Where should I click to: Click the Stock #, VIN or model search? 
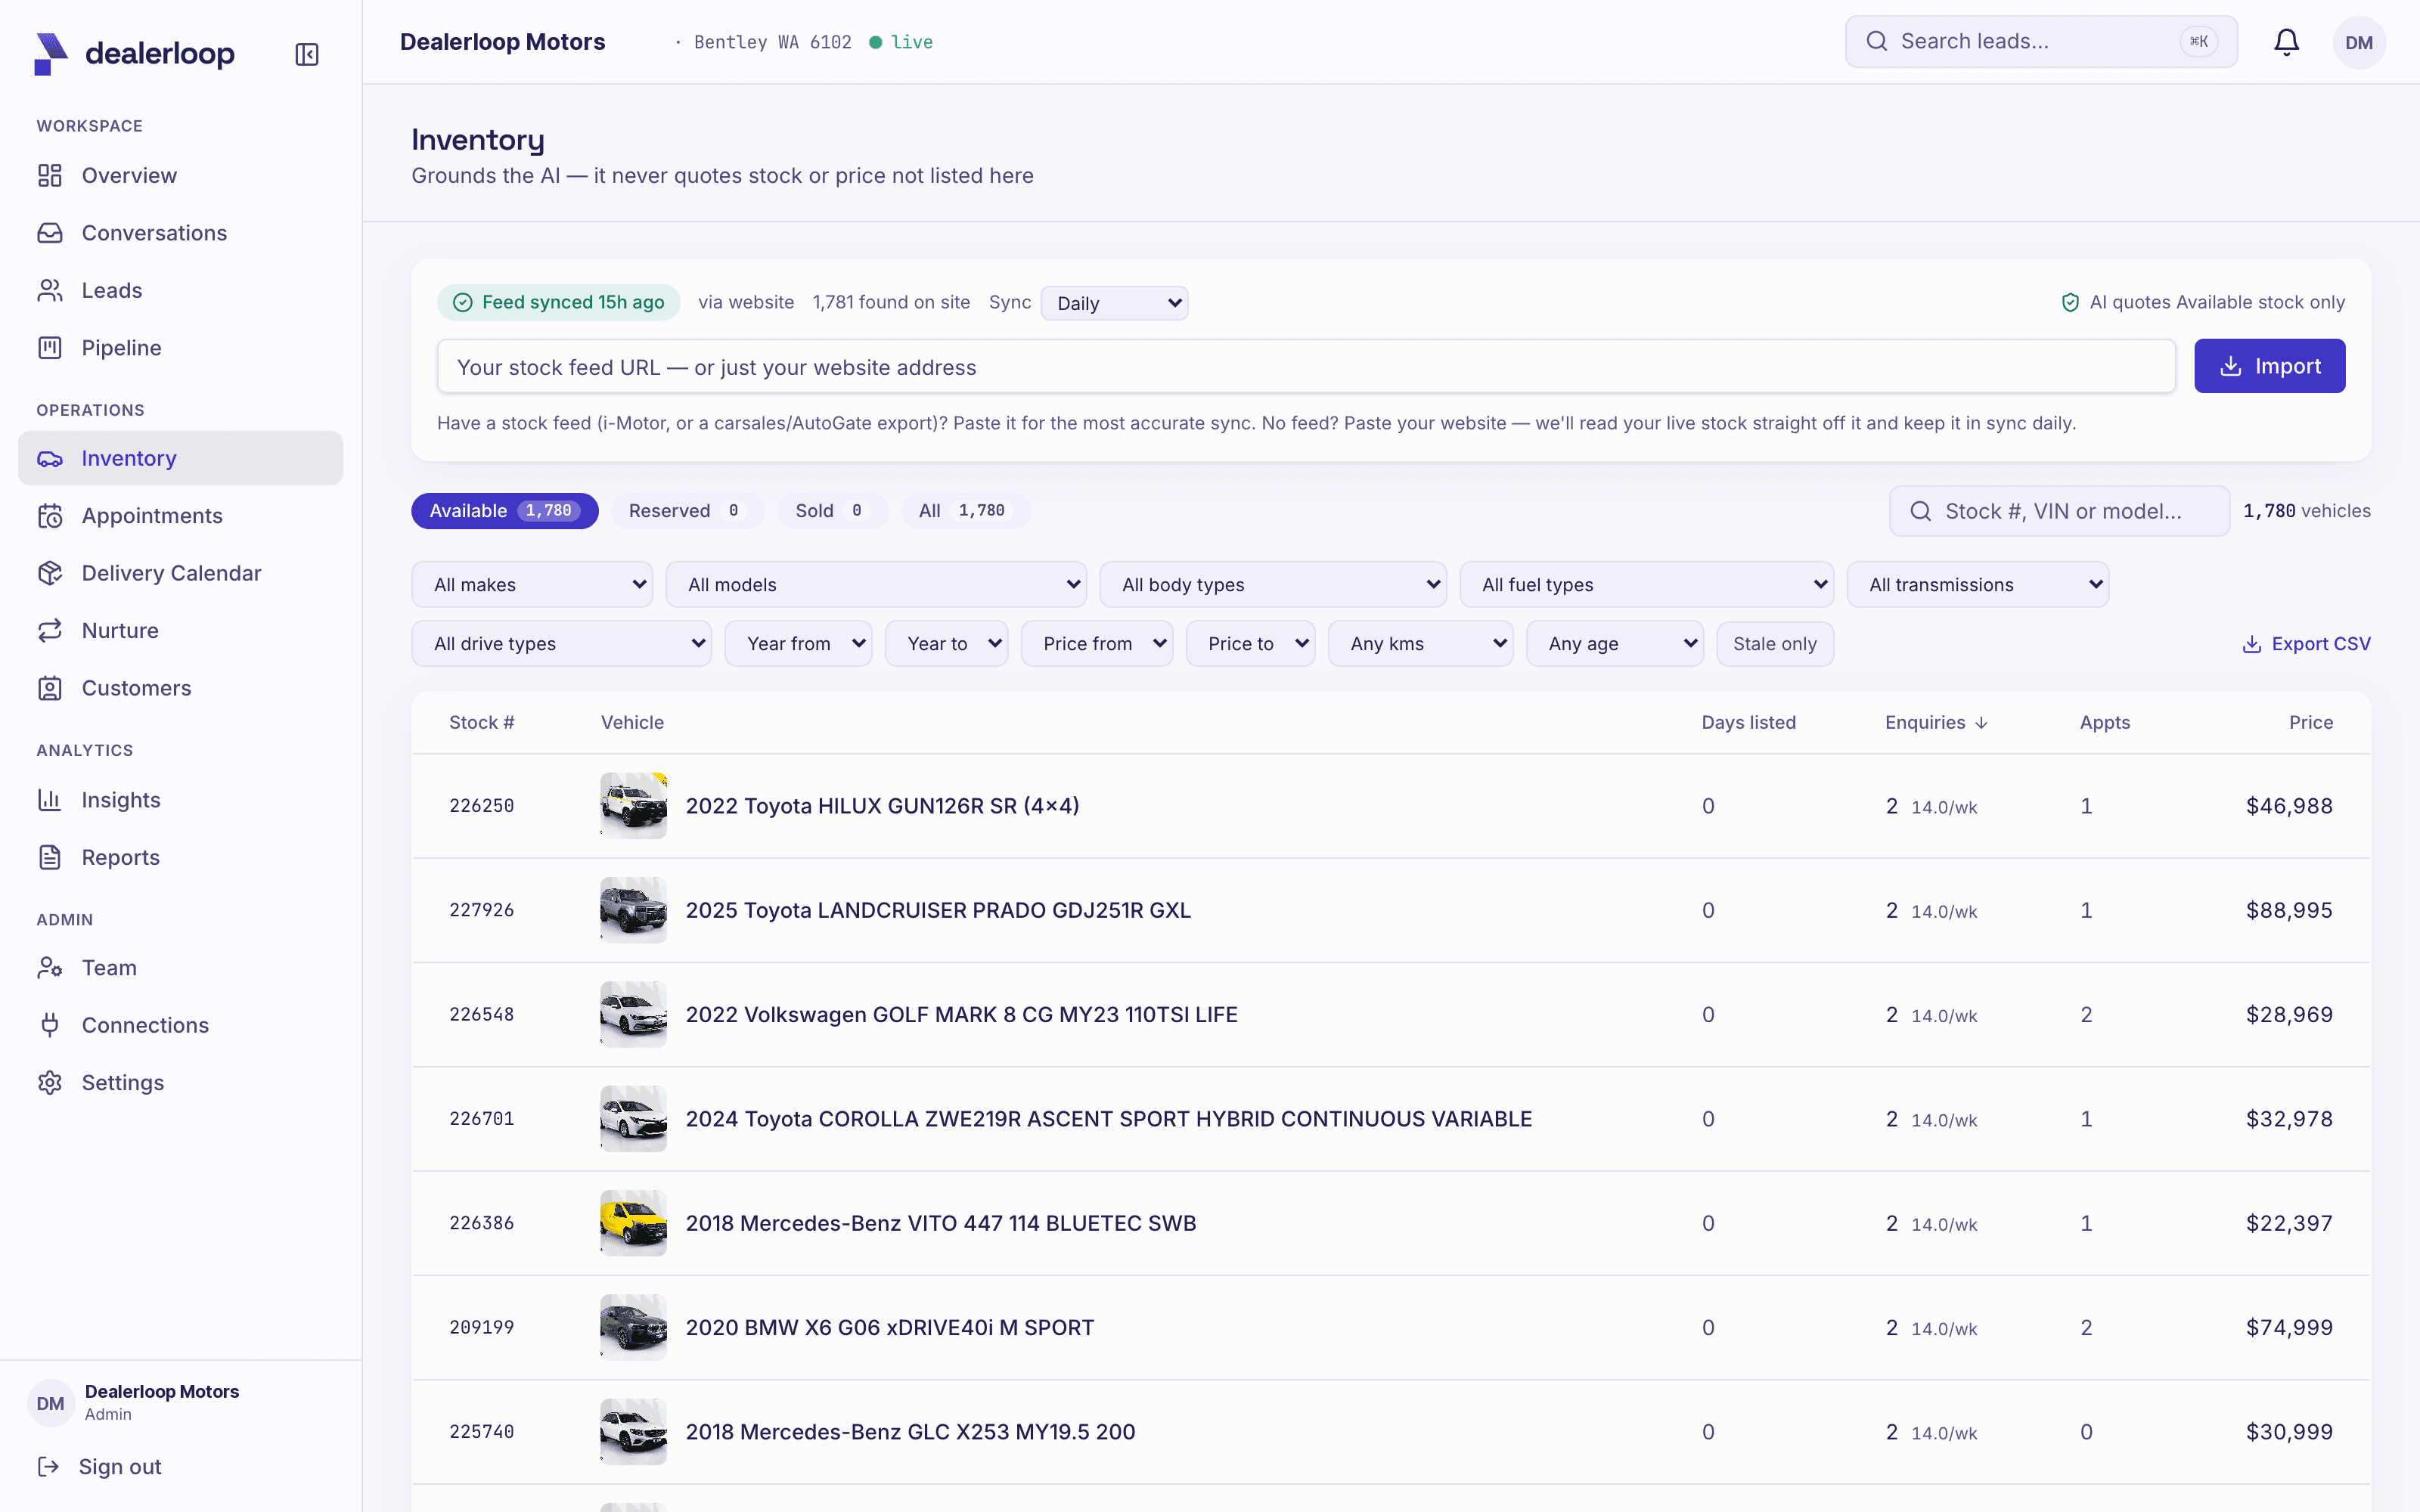click(2059, 511)
